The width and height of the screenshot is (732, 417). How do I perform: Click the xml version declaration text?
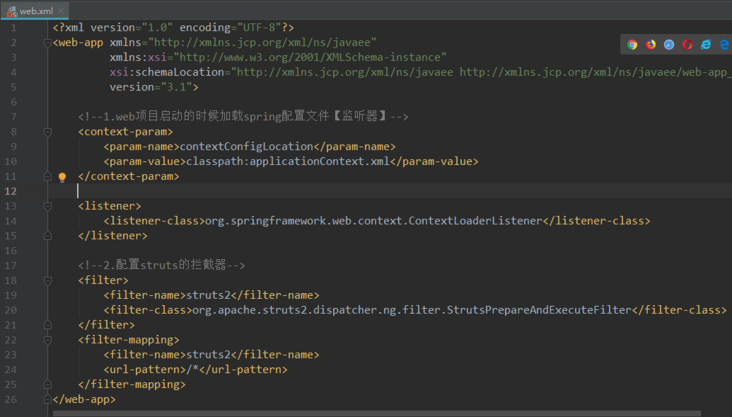point(173,28)
